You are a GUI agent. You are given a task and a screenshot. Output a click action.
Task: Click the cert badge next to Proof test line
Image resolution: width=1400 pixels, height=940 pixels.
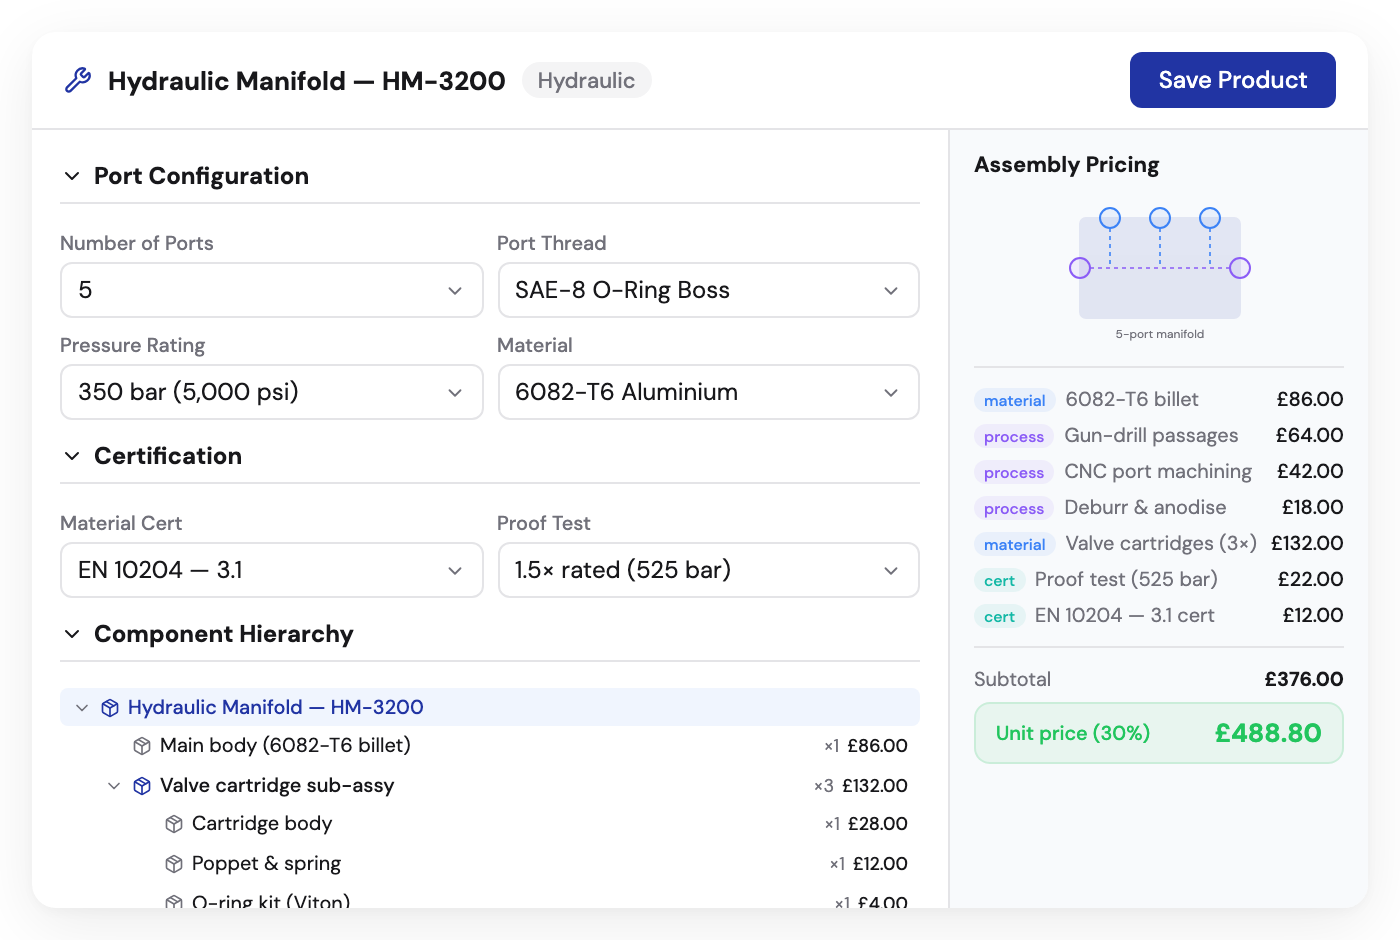tap(999, 580)
